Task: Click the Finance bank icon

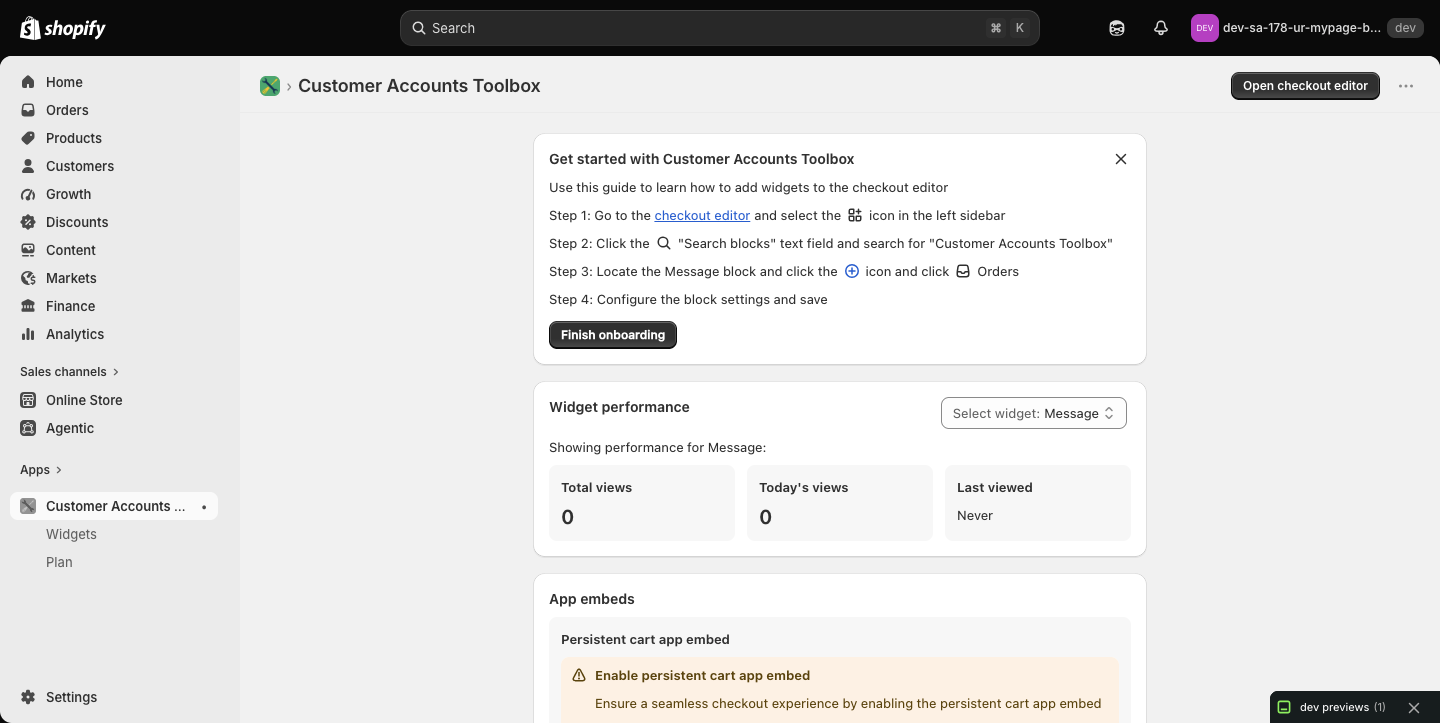Action: click(28, 306)
